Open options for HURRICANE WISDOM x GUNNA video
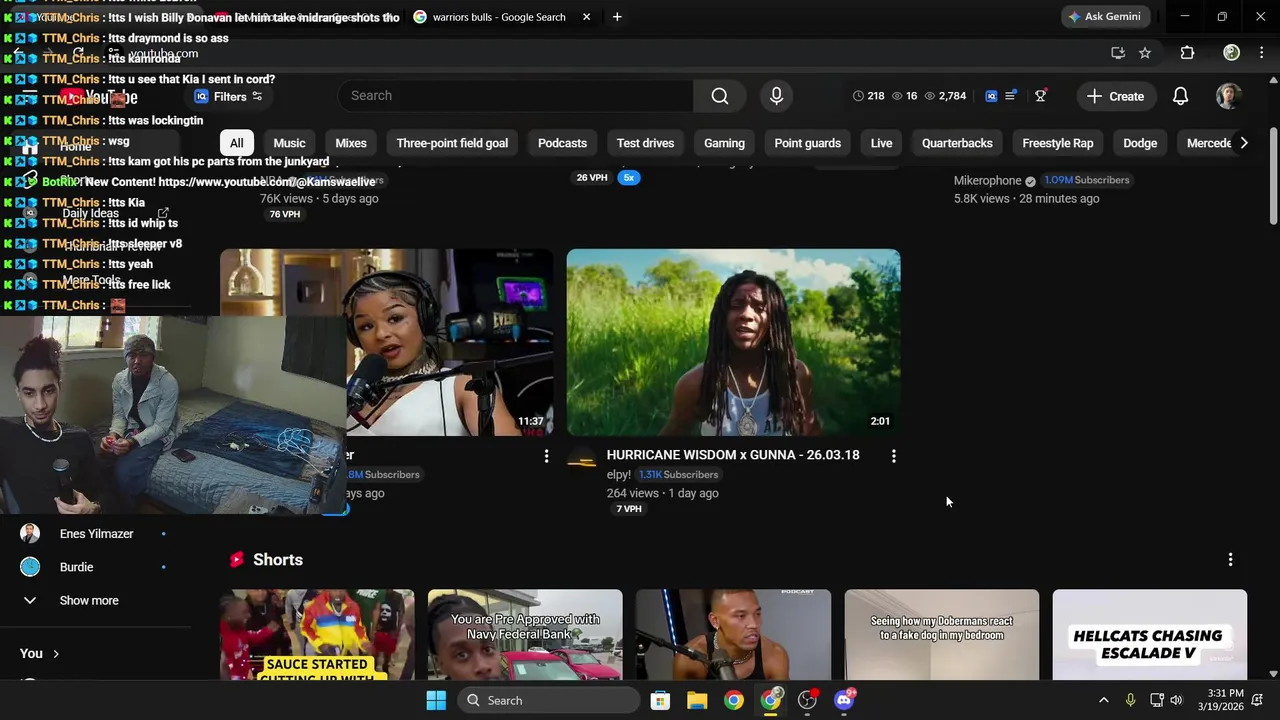1280x720 pixels. click(x=893, y=456)
